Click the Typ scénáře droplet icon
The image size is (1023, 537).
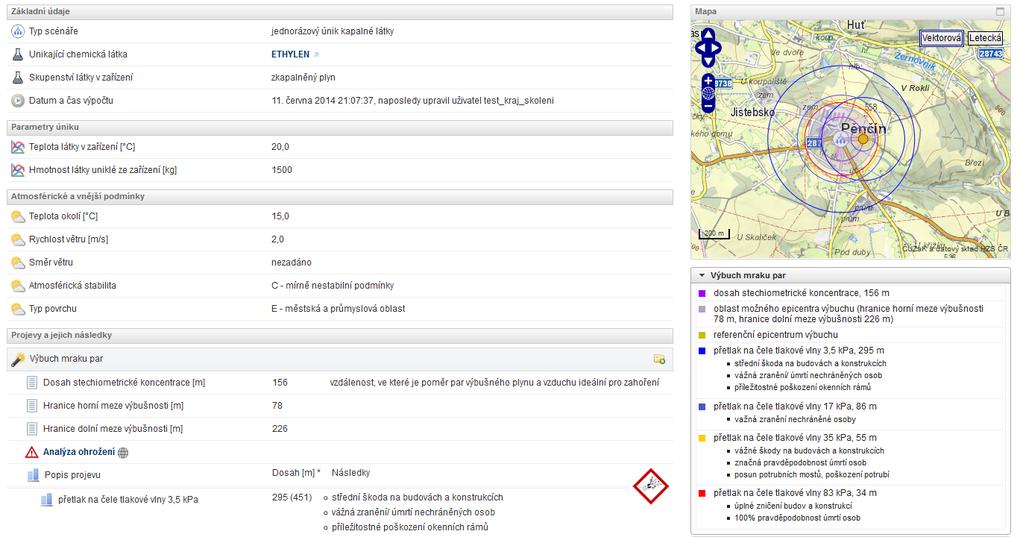click(18, 31)
